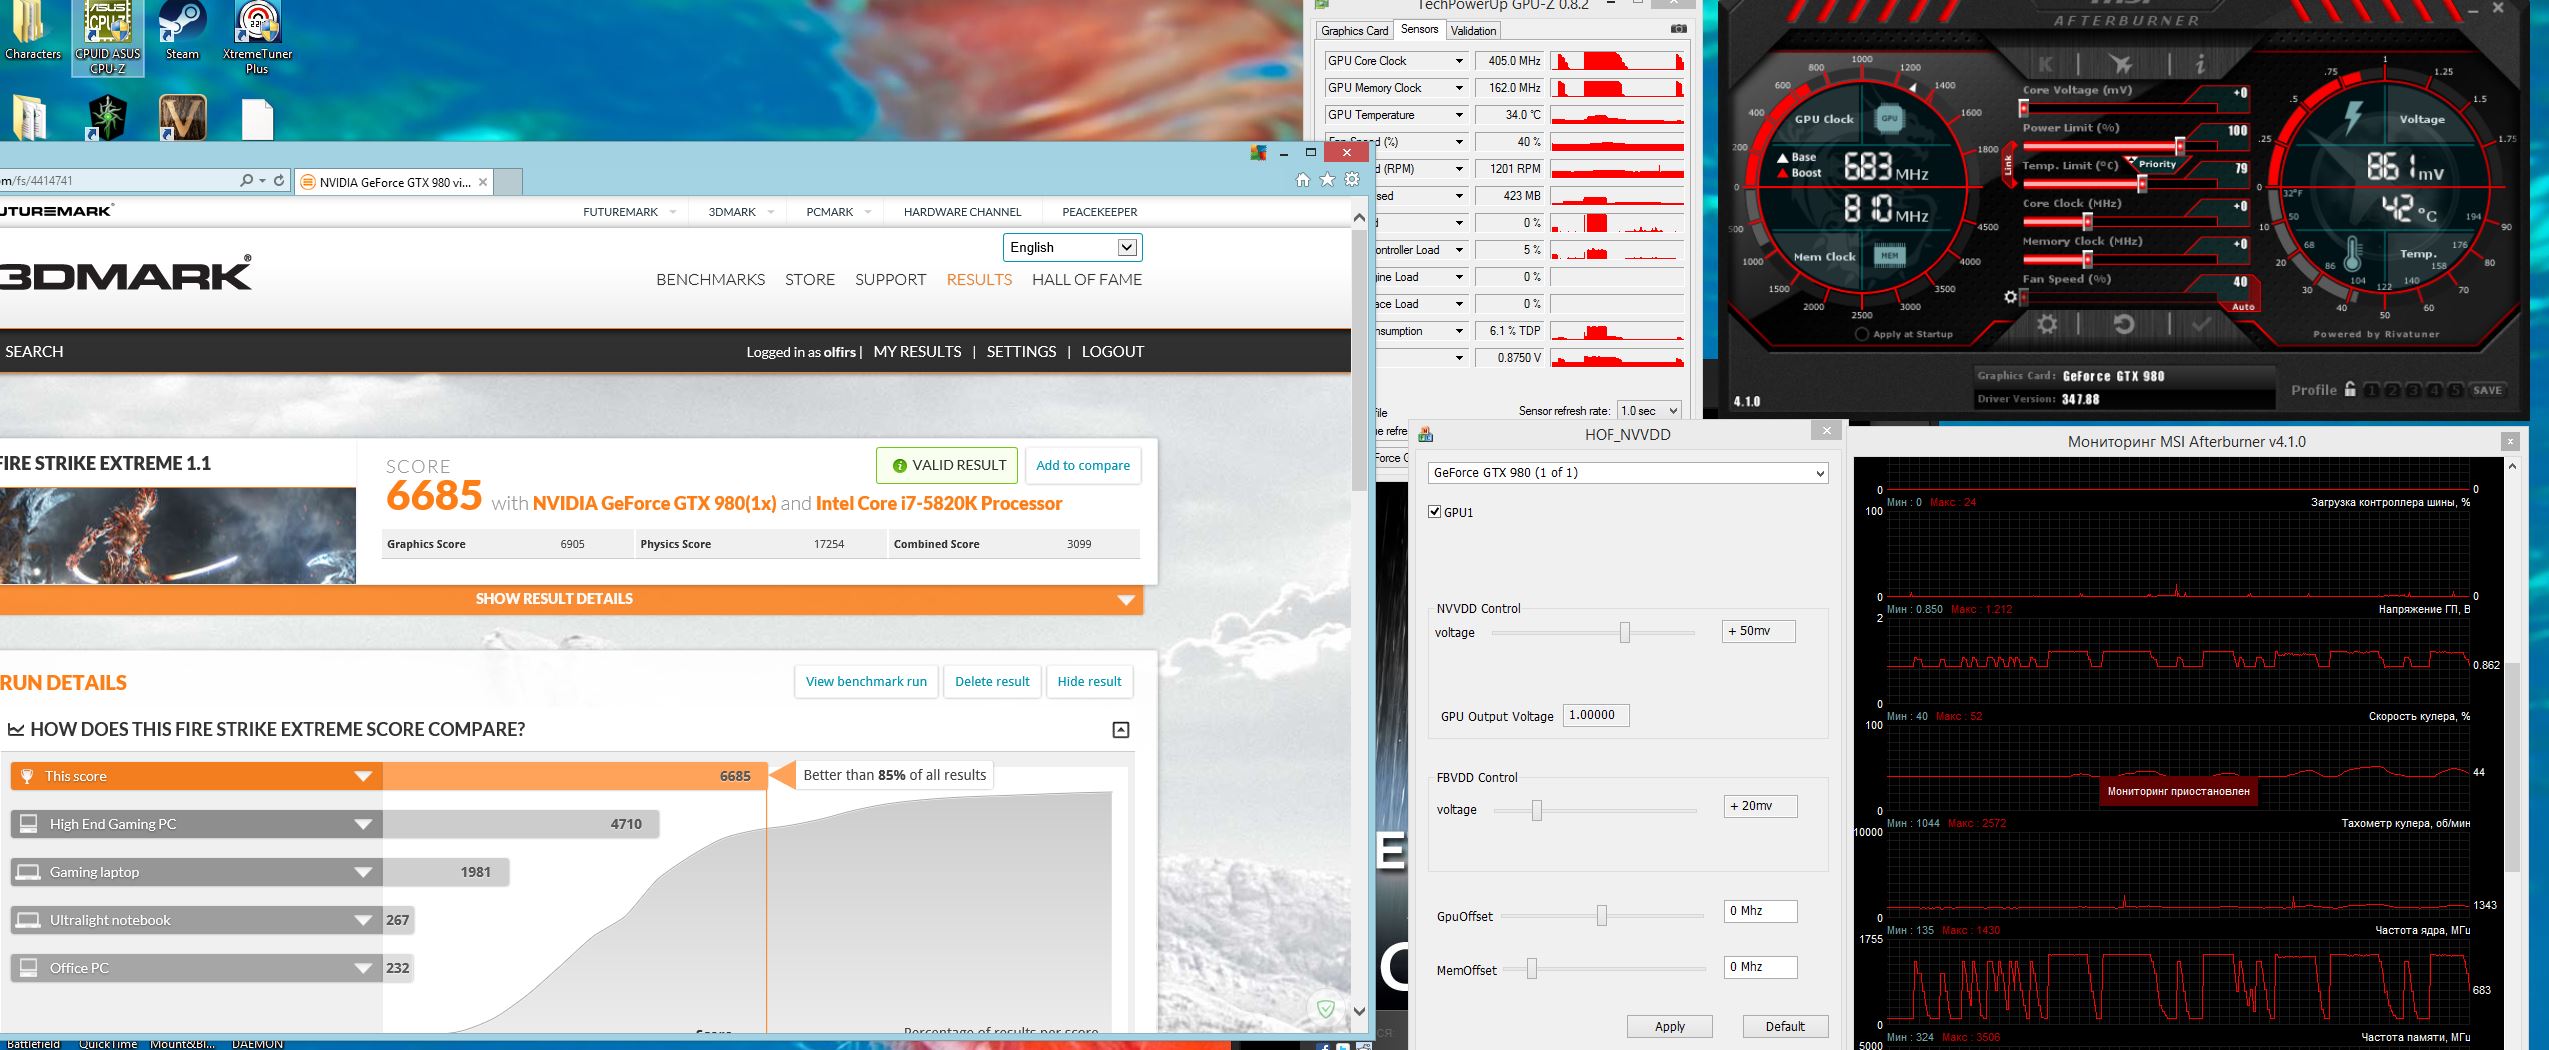Open the Mount & Blade V-shaped desktop icon
Screen dimensions: 2549x1050
click(183, 117)
